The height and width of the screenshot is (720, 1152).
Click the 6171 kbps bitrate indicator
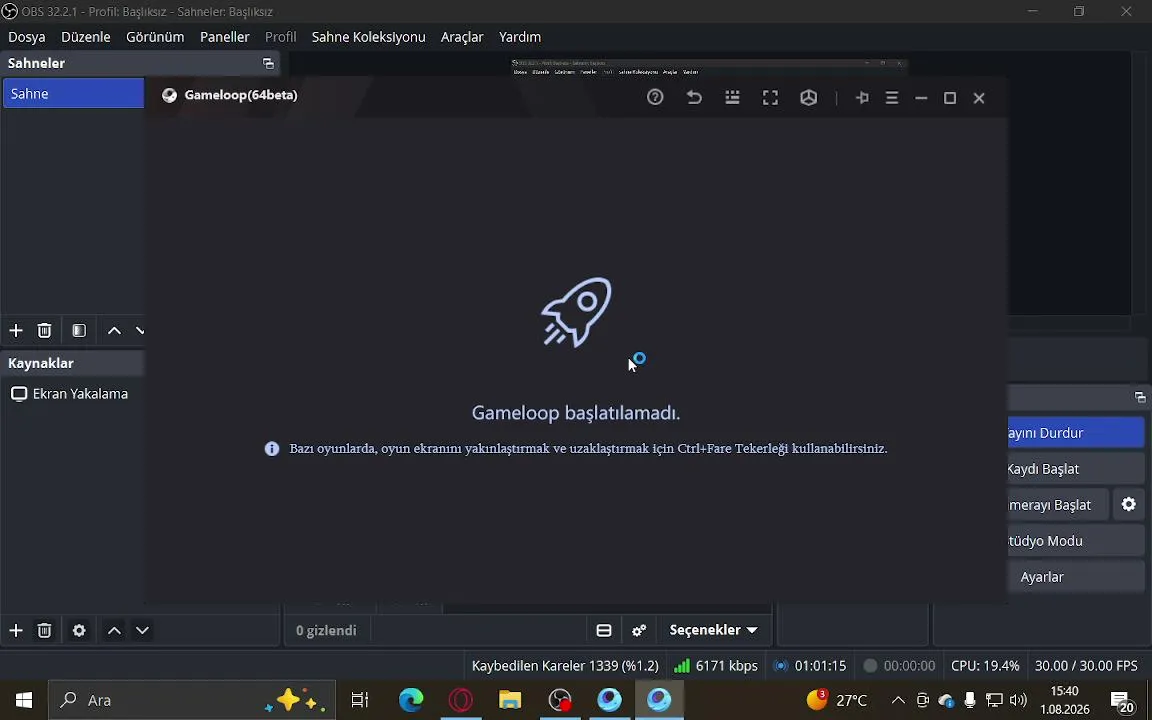[x=716, y=666]
